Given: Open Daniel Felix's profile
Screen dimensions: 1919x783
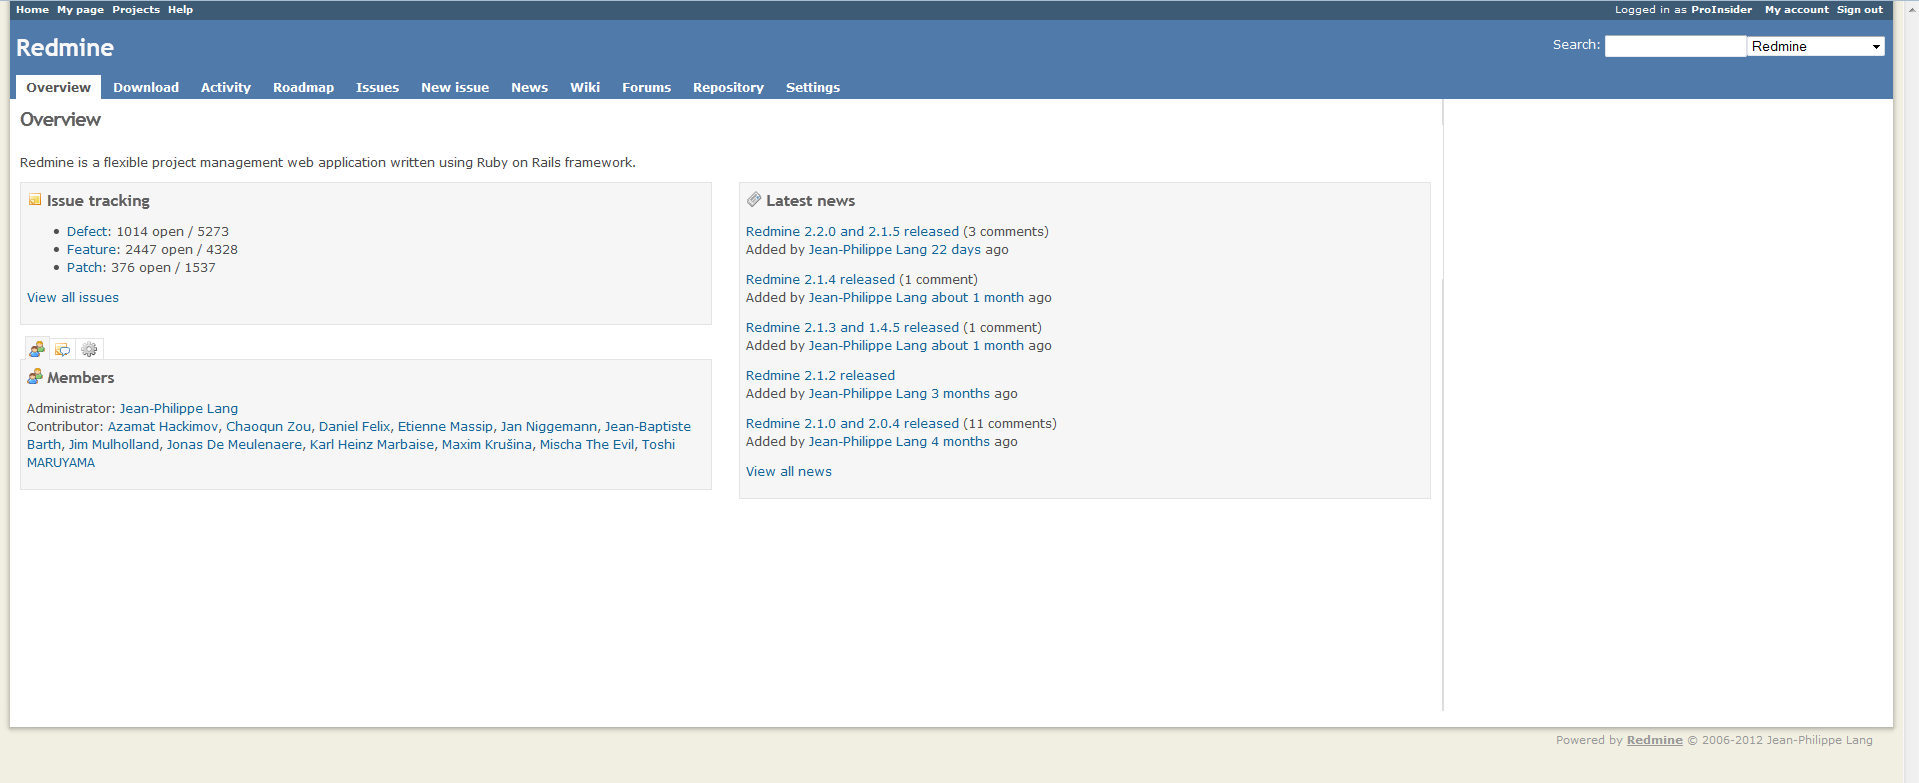Looking at the screenshot, I should point(354,426).
